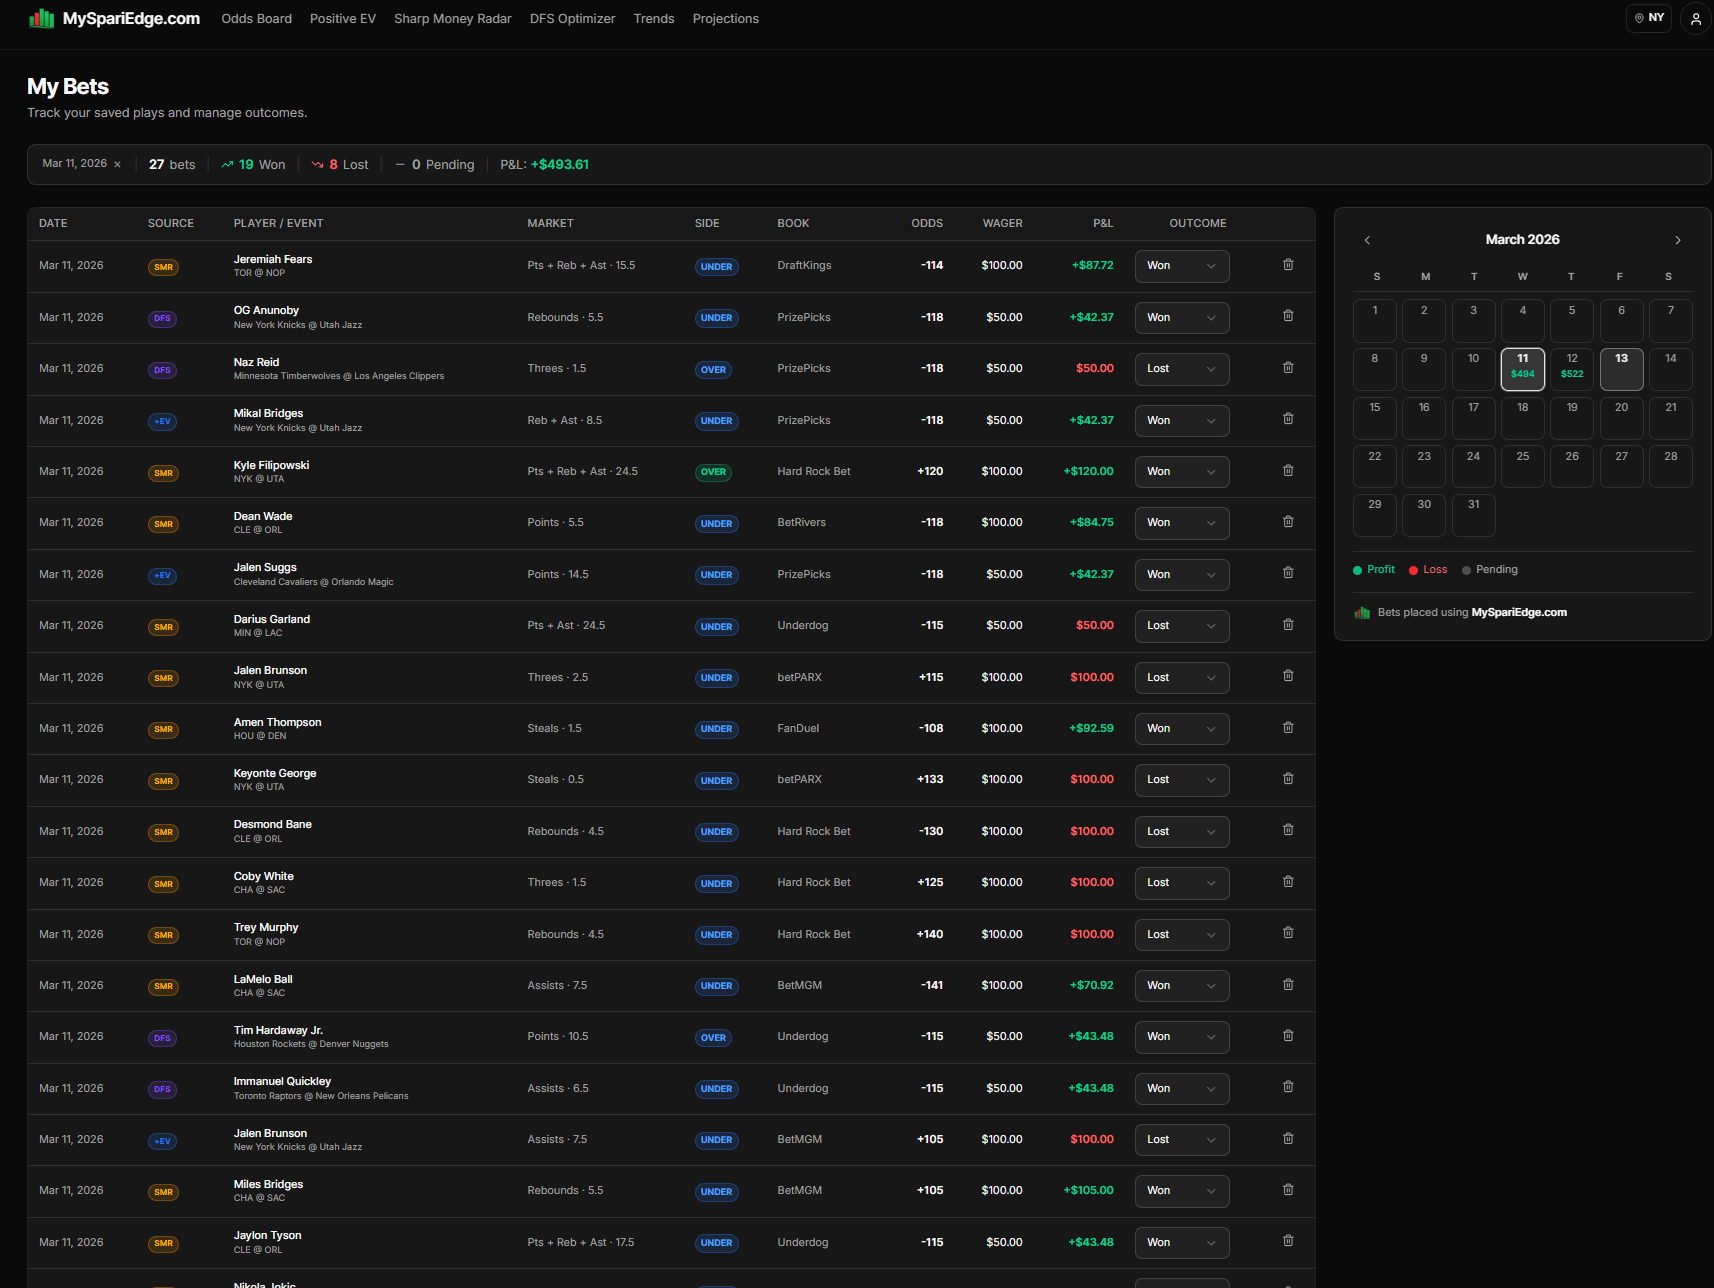1714x1288 pixels.
Task: Delete the Kyle Filipowski bet
Action: [x=1288, y=471]
